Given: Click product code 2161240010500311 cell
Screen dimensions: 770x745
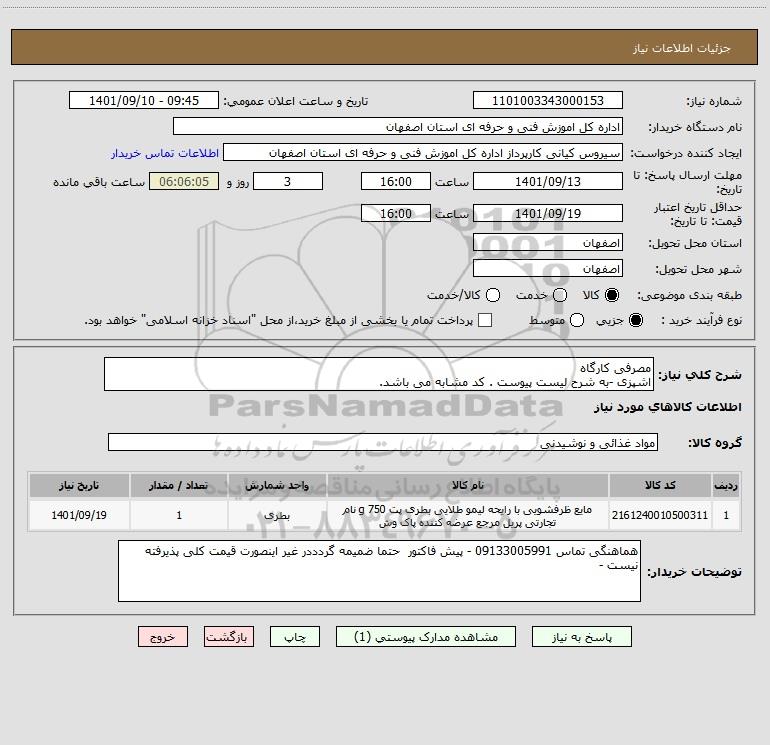Looking at the screenshot, I should pyautogui.click(x=660, y=515).
